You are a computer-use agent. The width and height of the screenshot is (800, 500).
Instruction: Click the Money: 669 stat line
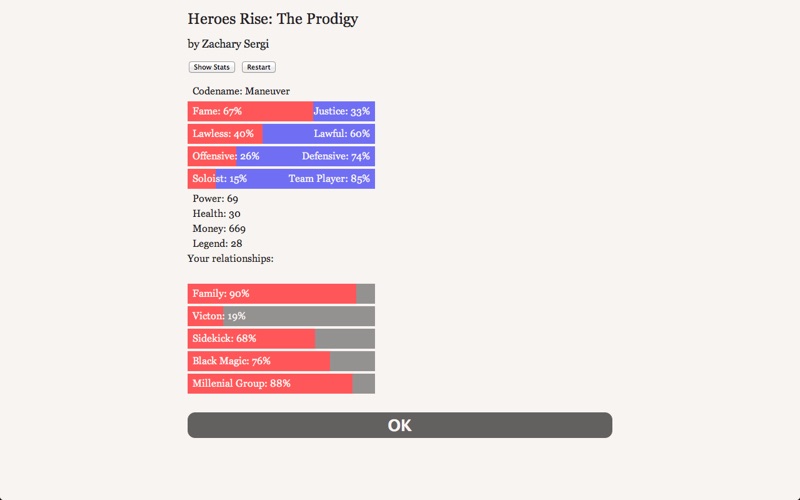(x=219, y=229)
